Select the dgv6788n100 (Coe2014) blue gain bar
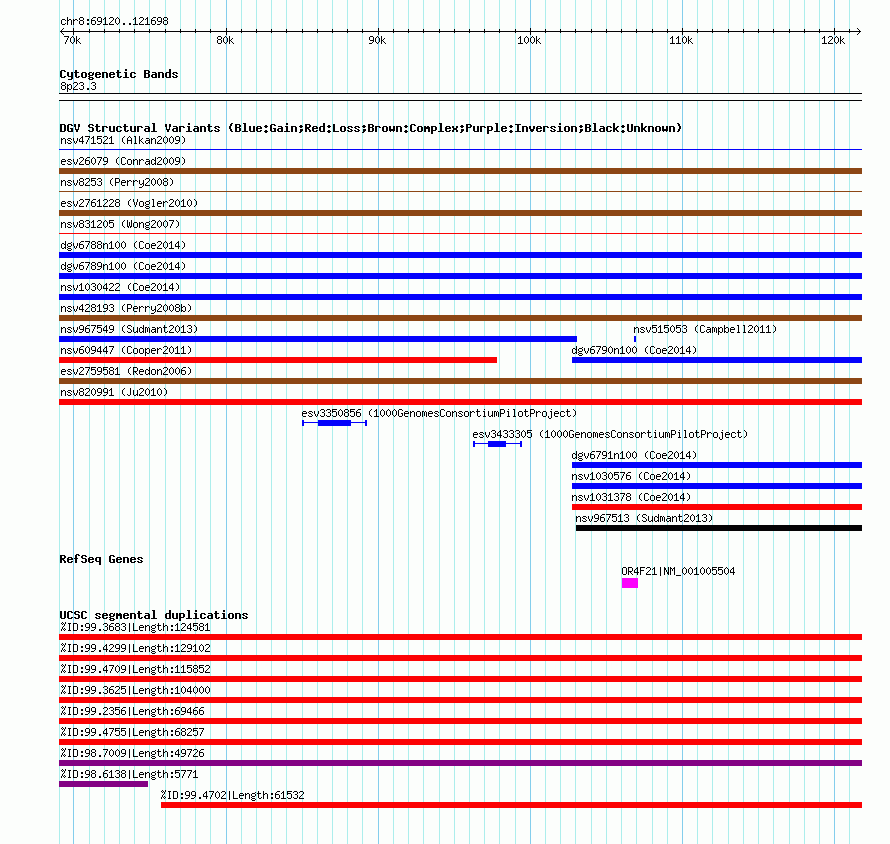Viewport: 890px width, 844px height. (x=460, y=255)
